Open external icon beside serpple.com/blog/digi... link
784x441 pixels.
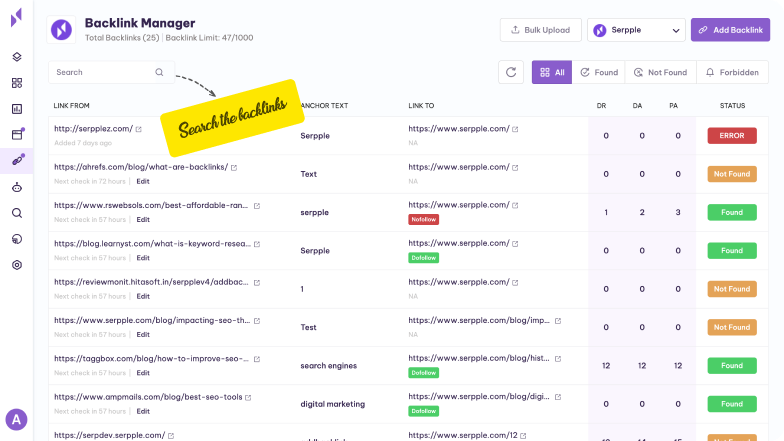pos(558,397)
